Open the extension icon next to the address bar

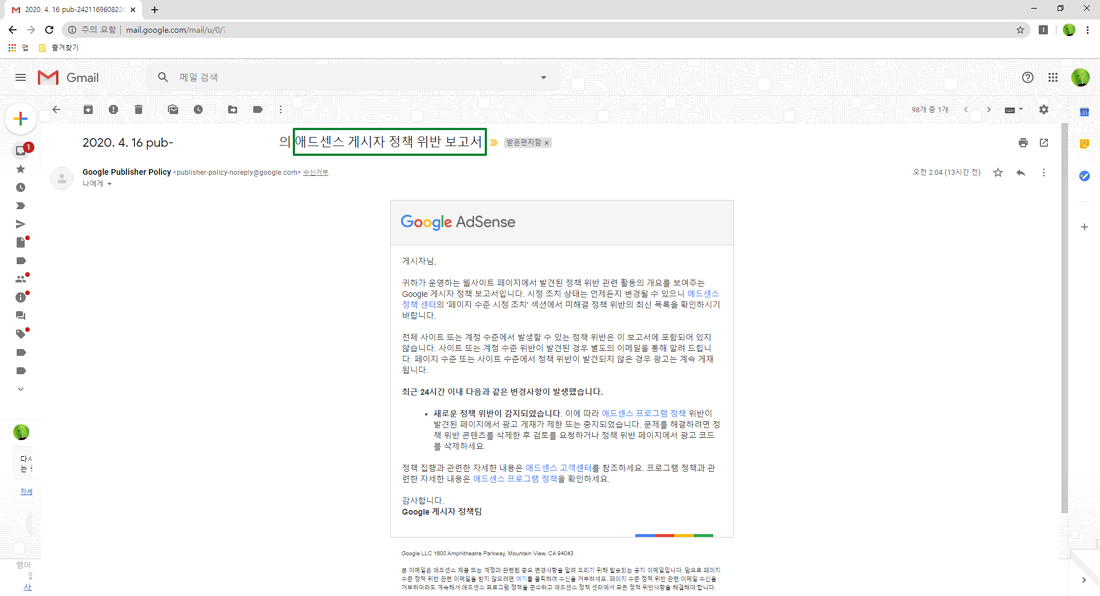point(1043,29)
